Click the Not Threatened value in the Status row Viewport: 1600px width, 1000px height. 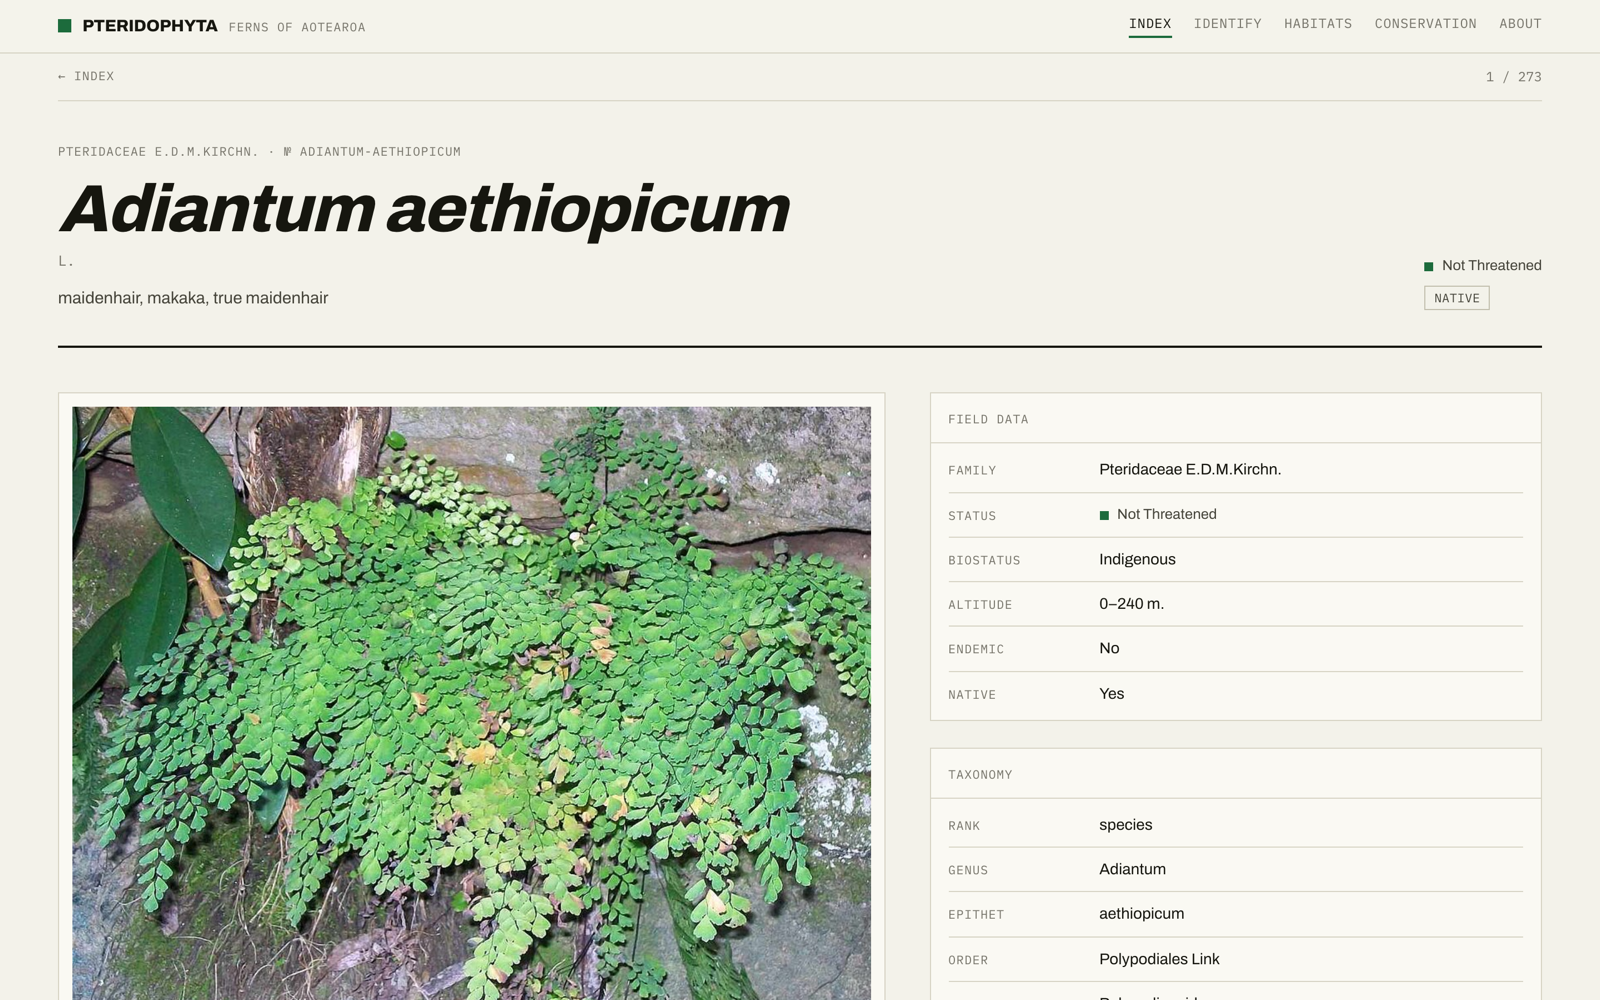point(1166,514)
